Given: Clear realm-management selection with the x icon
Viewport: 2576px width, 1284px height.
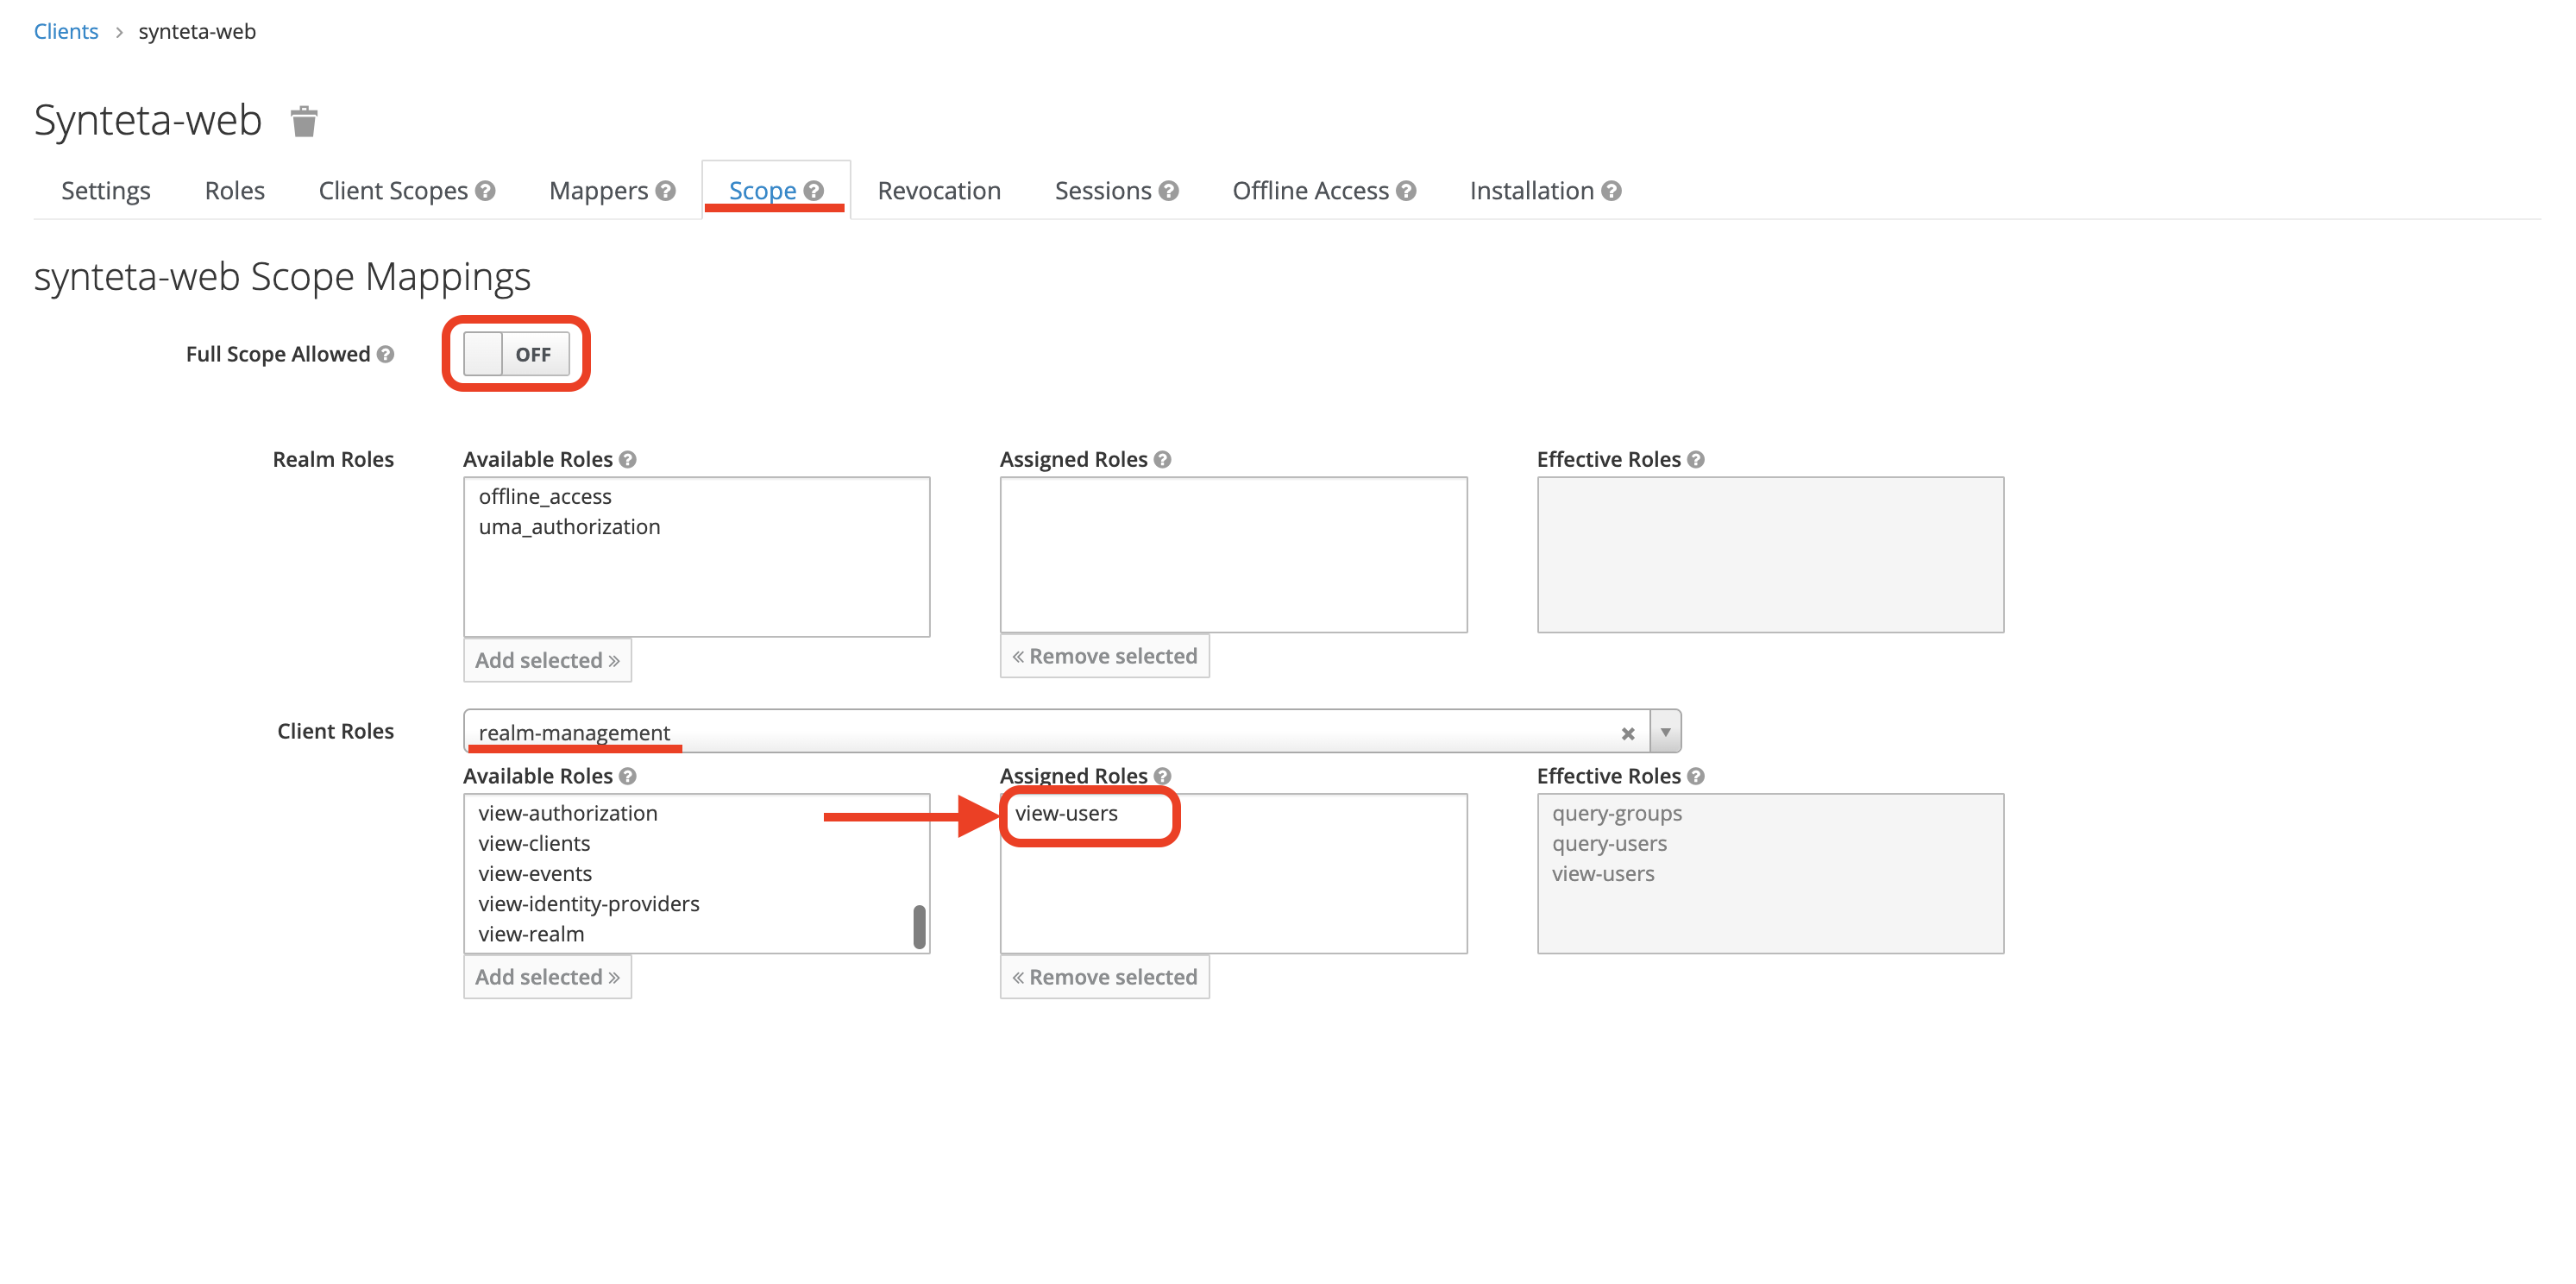Looking at the screenshot, I should pyautogui.click(x=1627, y=733).
